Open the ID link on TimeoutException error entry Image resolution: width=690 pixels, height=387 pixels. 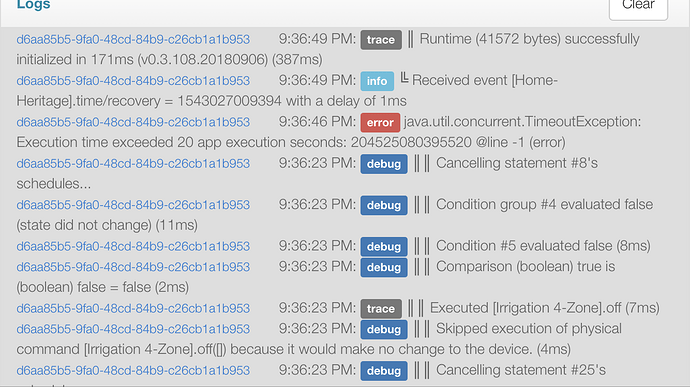(x=133, y=122)
